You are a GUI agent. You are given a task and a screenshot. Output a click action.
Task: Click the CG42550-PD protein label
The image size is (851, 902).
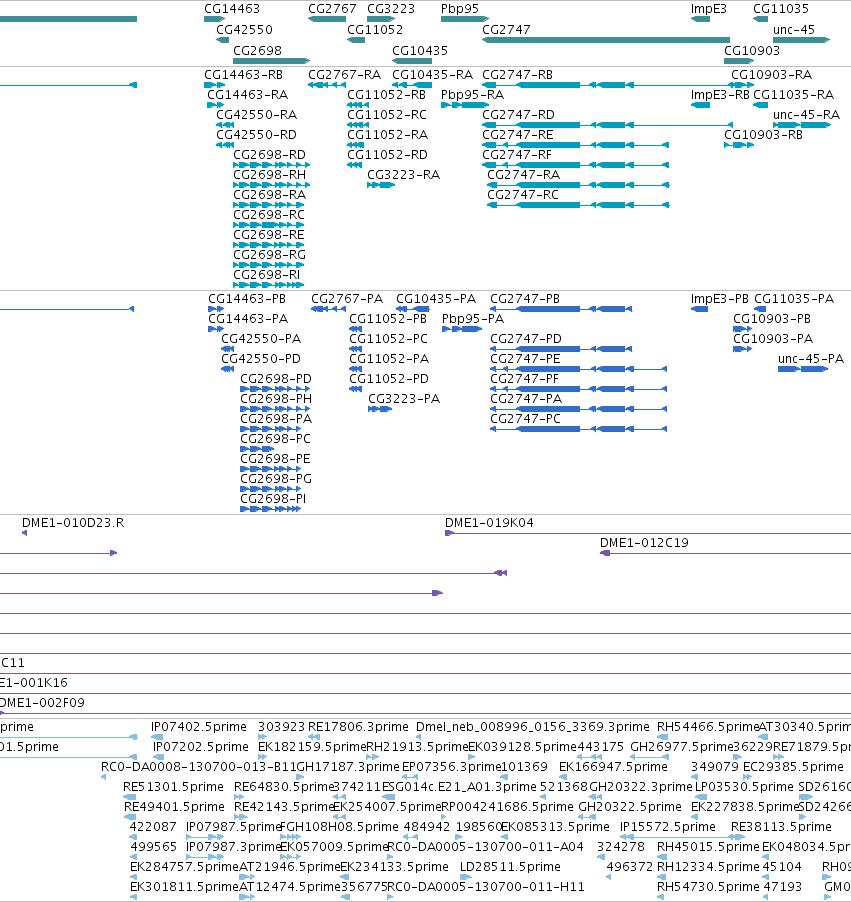[x=261, y=359]
